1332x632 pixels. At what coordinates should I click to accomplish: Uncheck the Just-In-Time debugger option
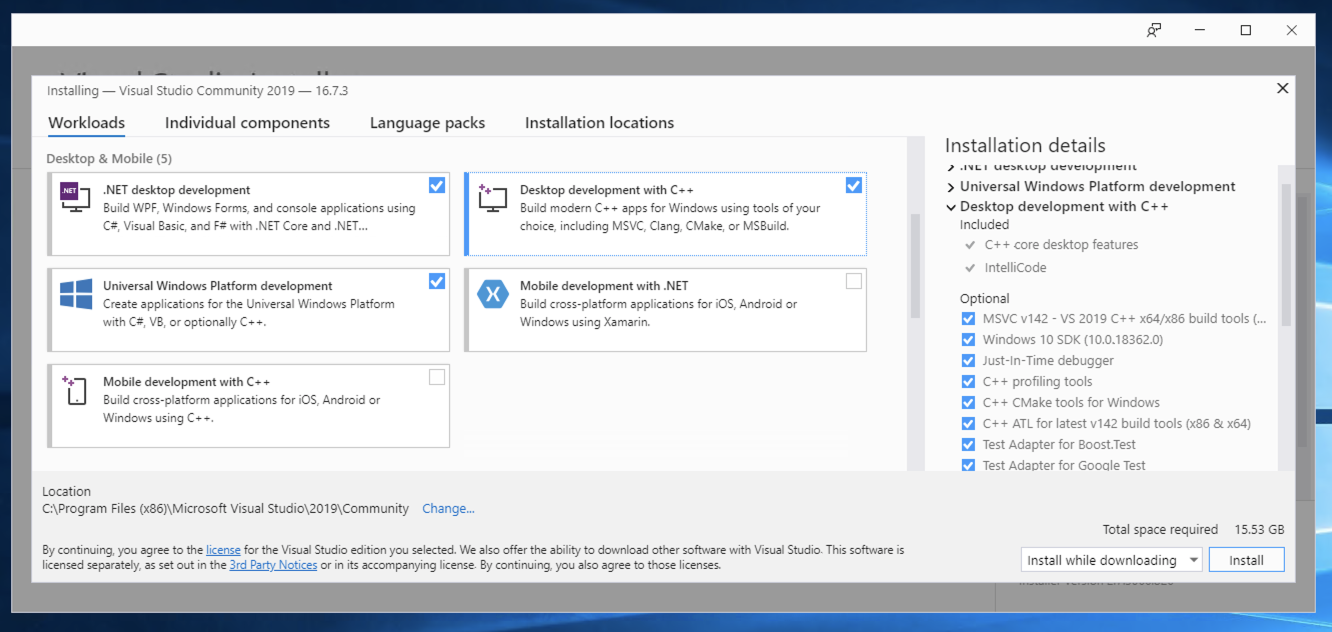click(x=968, y=361)
